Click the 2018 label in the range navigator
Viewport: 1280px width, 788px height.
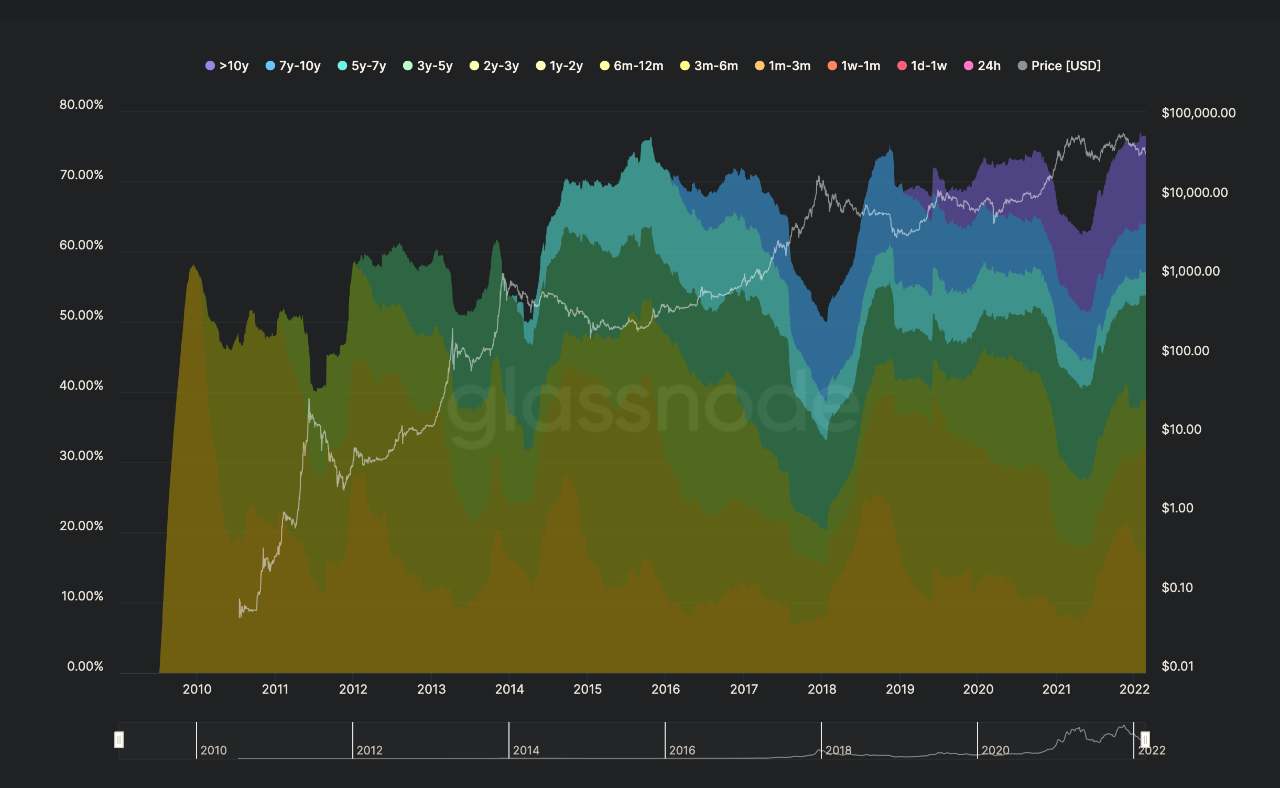(838, 750)
